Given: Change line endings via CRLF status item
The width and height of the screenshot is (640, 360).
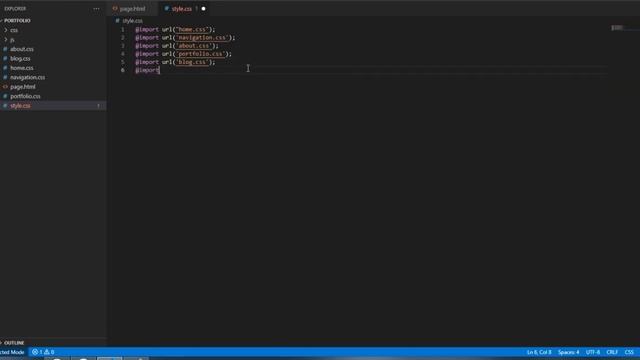Looking at the screenshot, I should (x=612, y=352).
